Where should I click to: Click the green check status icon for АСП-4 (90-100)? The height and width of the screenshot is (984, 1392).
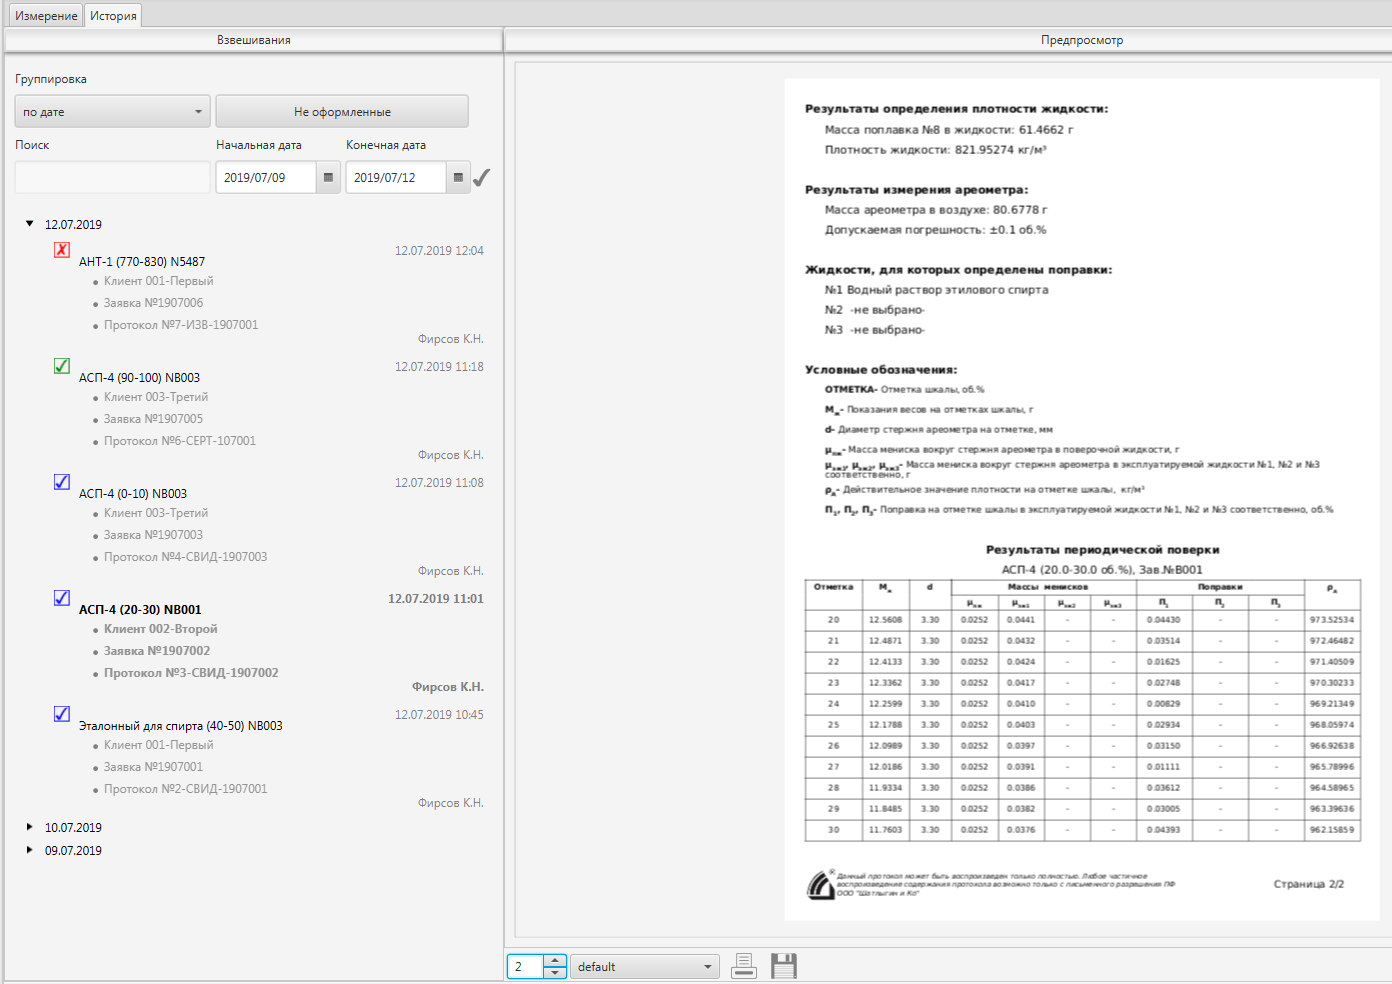(62, 366)
